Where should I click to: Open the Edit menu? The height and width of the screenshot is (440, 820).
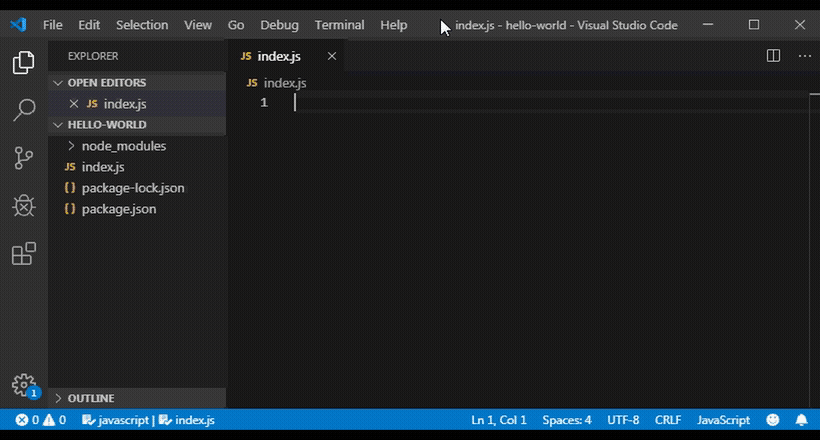[89, 25]
